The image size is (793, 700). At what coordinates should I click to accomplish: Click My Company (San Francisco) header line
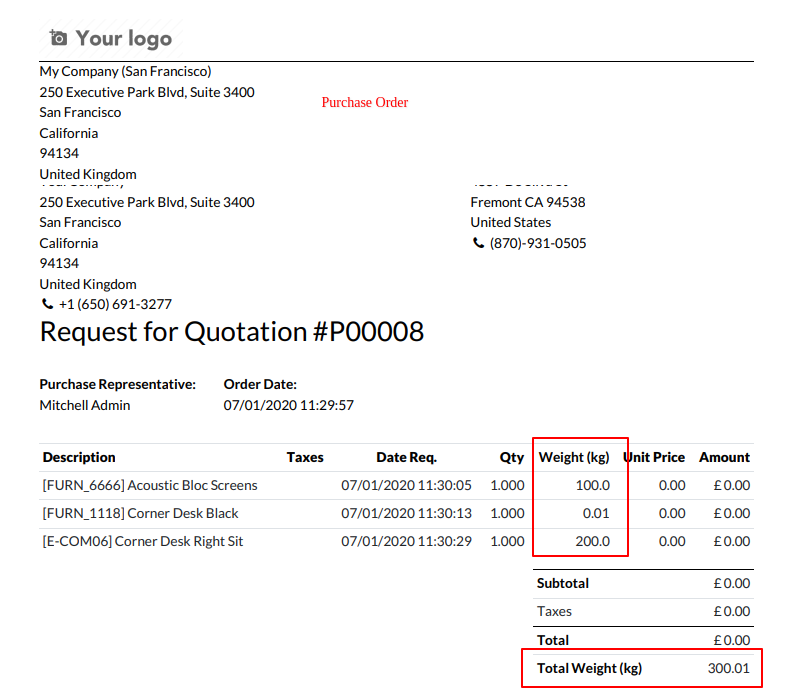click(x=125, y=71)
